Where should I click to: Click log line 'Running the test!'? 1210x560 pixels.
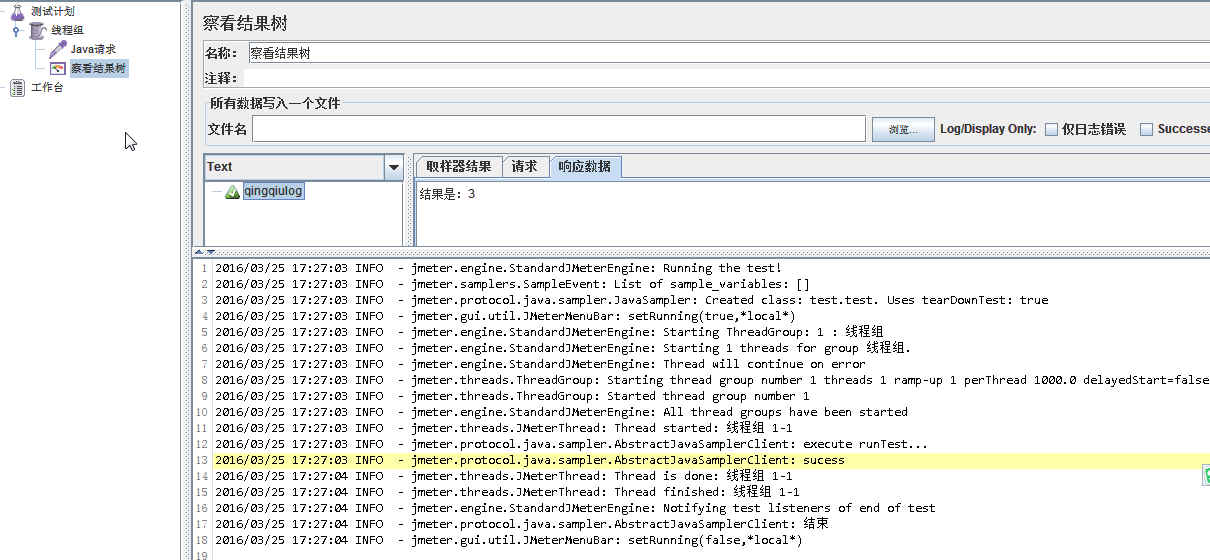[x=498, y=268]
